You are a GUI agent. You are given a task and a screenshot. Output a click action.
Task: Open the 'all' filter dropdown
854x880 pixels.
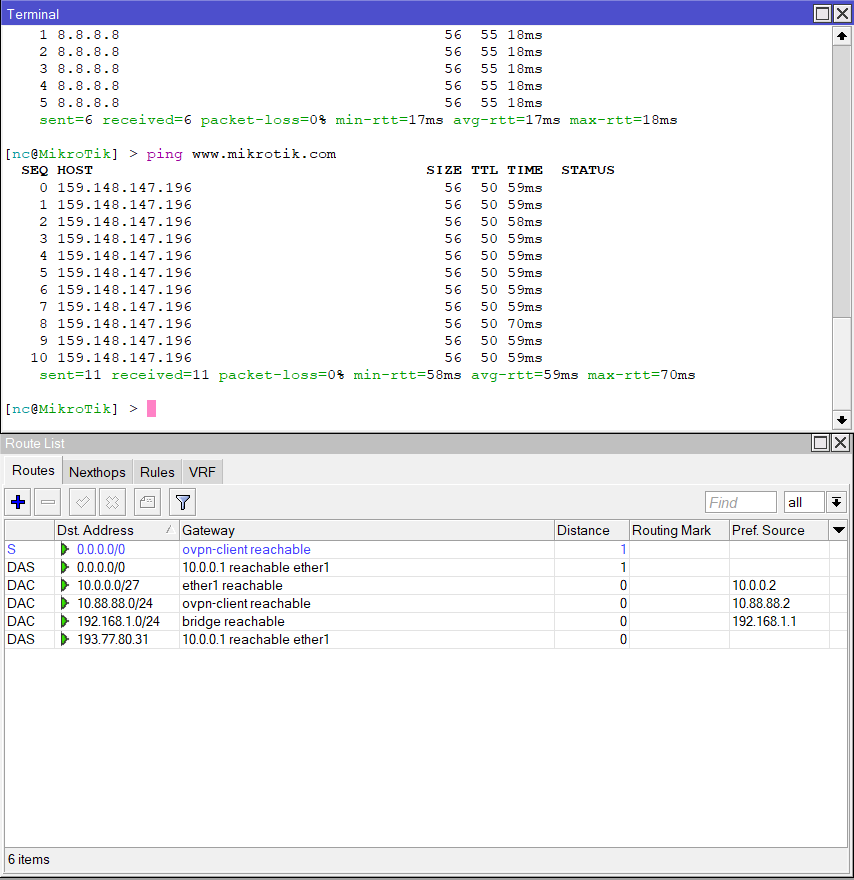[x=837, y=502]
